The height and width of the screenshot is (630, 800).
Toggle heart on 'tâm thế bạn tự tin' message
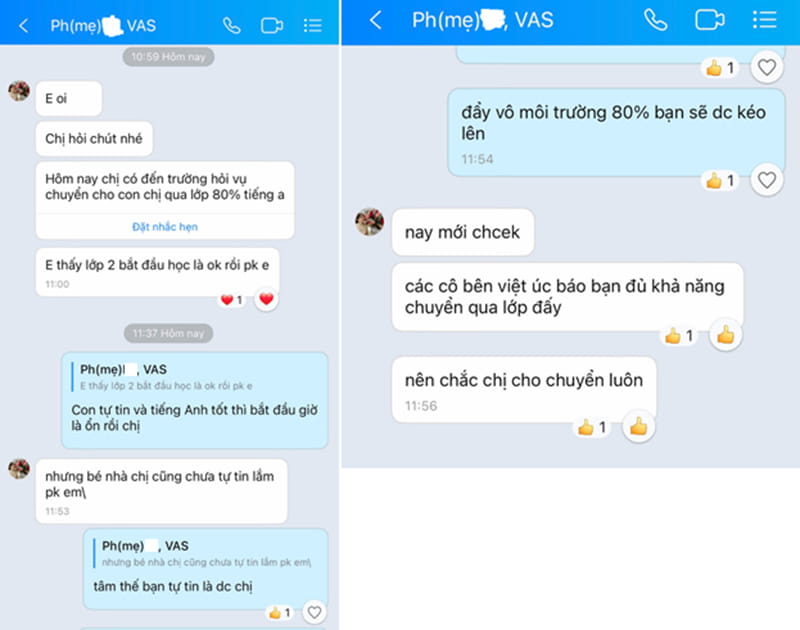tap(314, 612)
